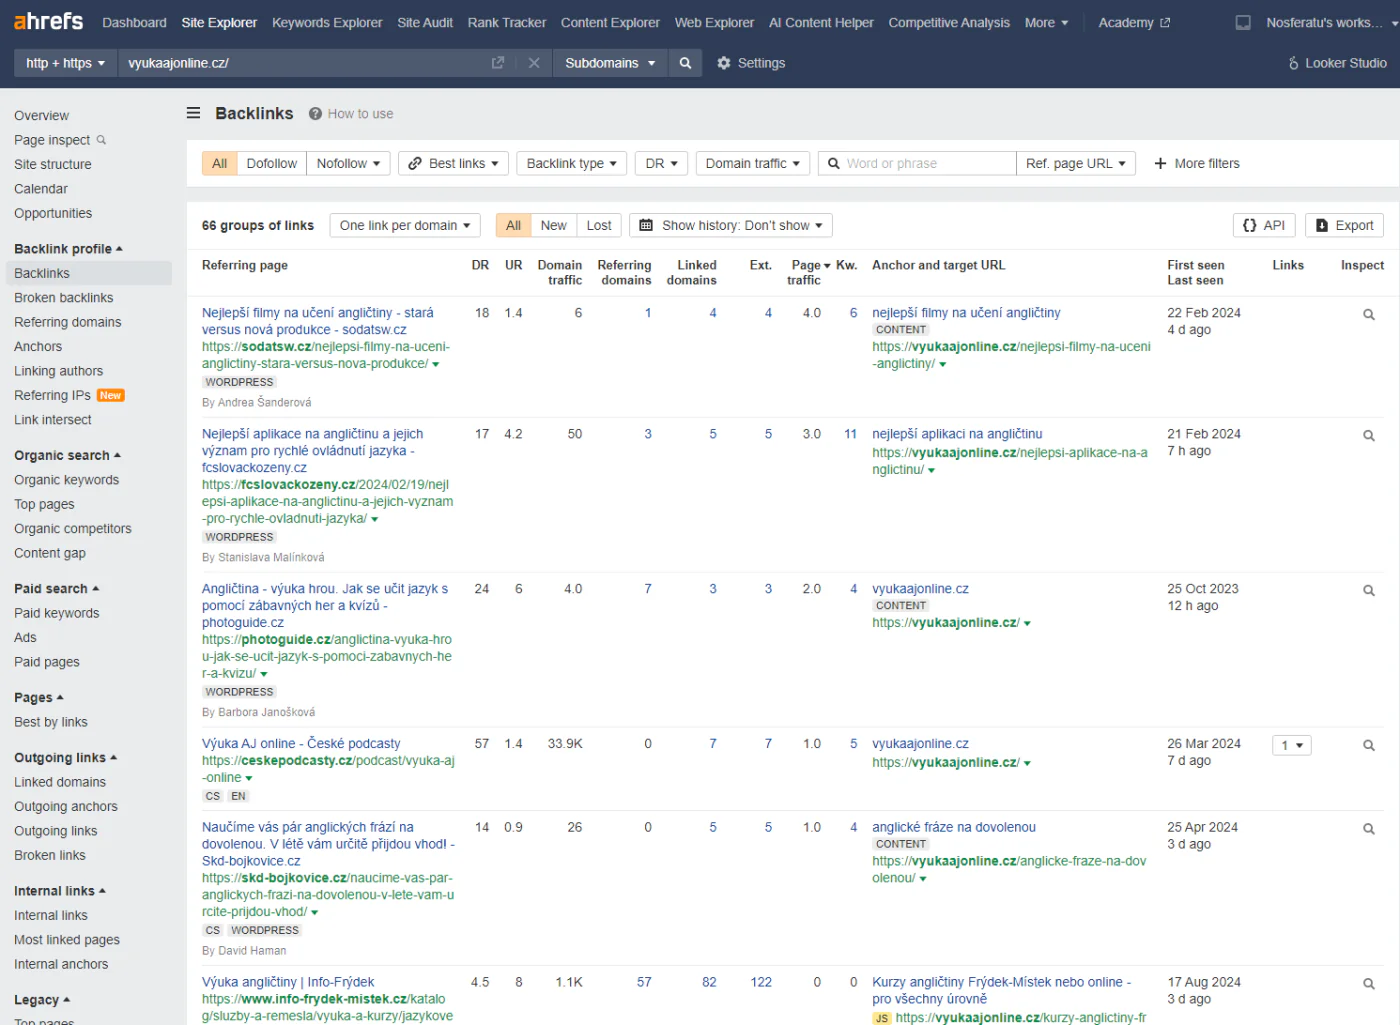Image resolution: width=1400 pixels, height=1025 pixels.
Task: Toggle the hamburger sidebar menu
Action: (194, 113)
